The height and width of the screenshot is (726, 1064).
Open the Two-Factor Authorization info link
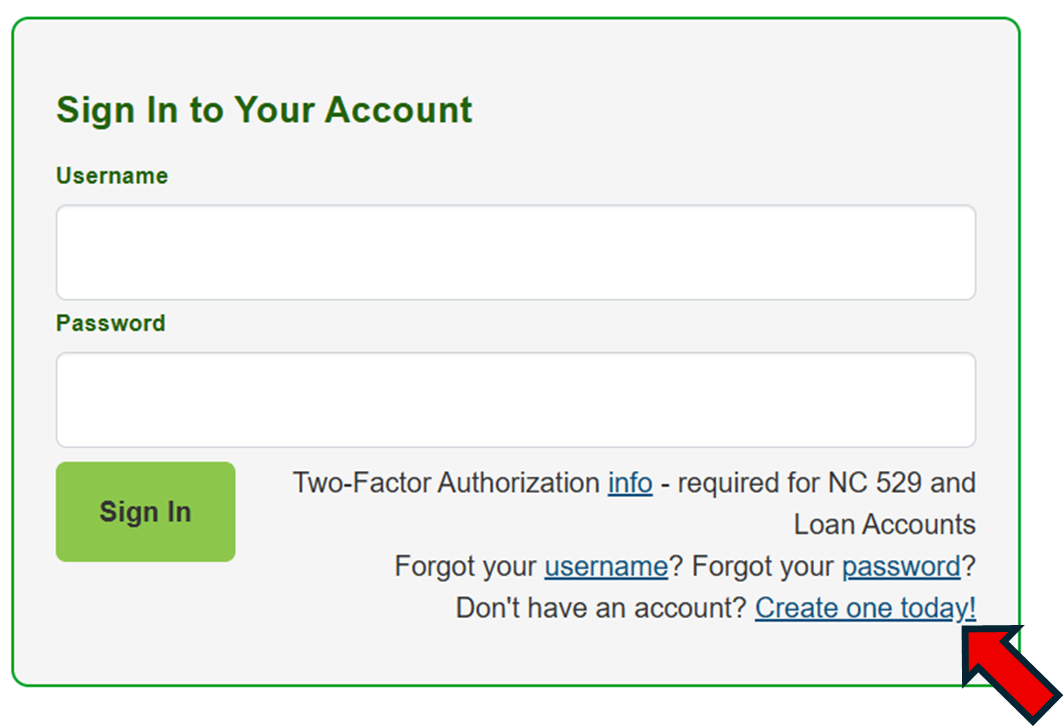tap(629, 482)
